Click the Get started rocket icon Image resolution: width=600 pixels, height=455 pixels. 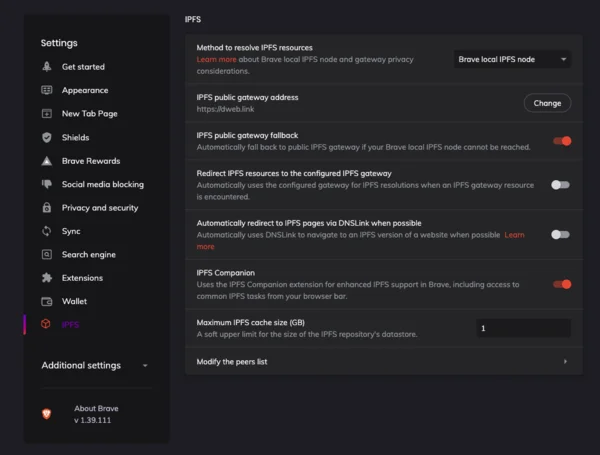coord(47,67)
